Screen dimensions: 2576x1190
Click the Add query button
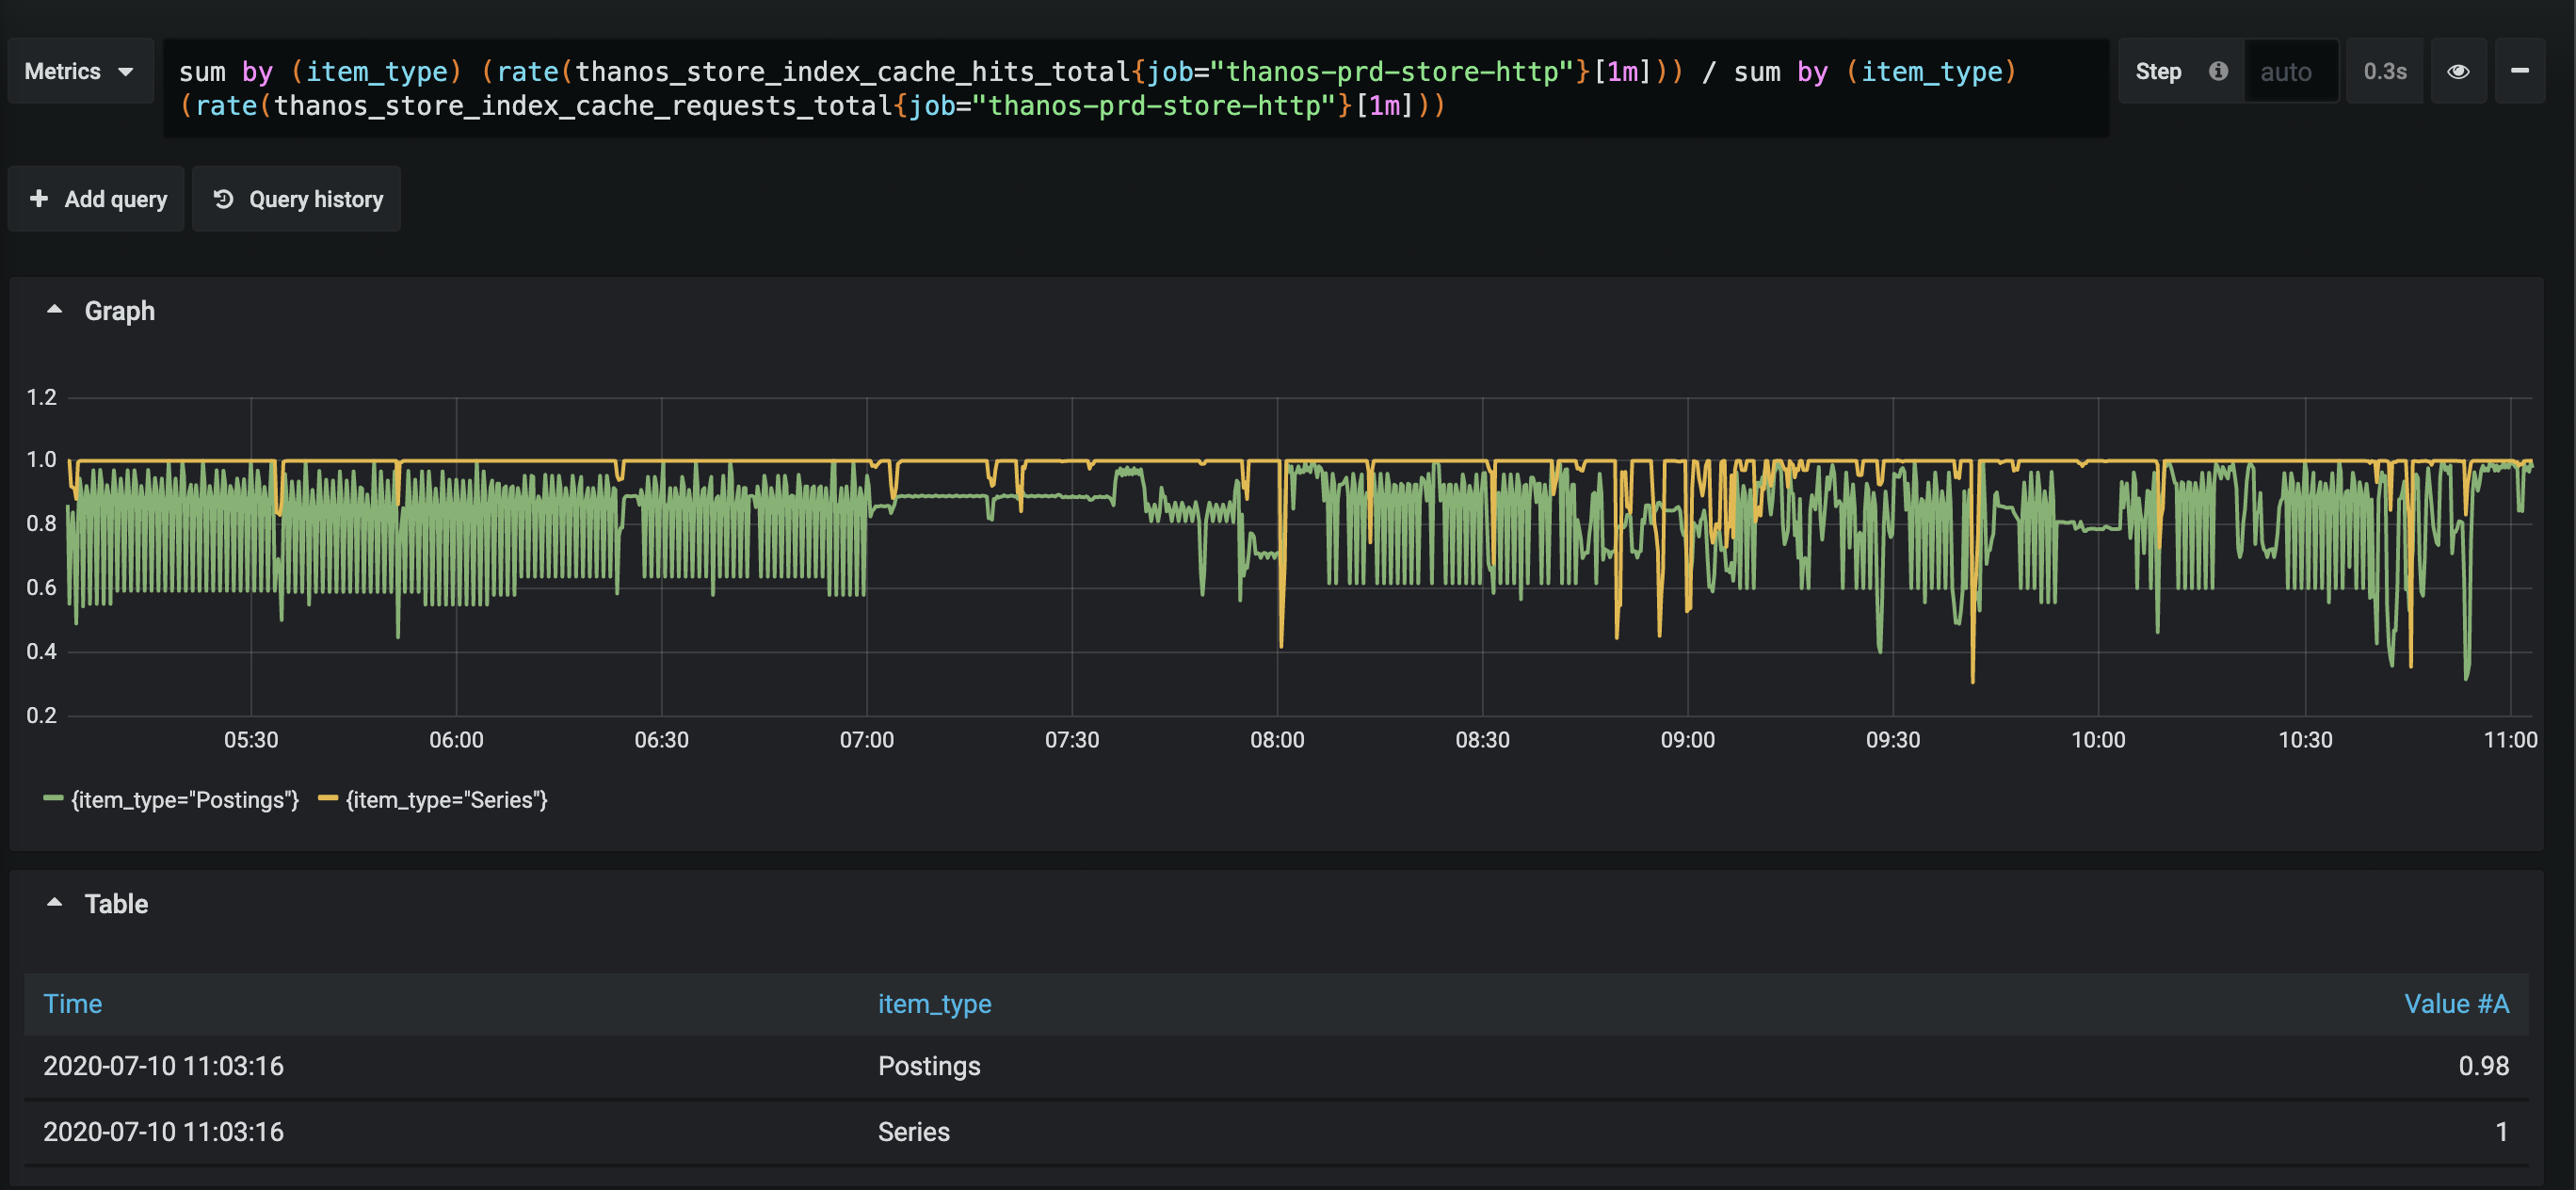click(97, 199)
